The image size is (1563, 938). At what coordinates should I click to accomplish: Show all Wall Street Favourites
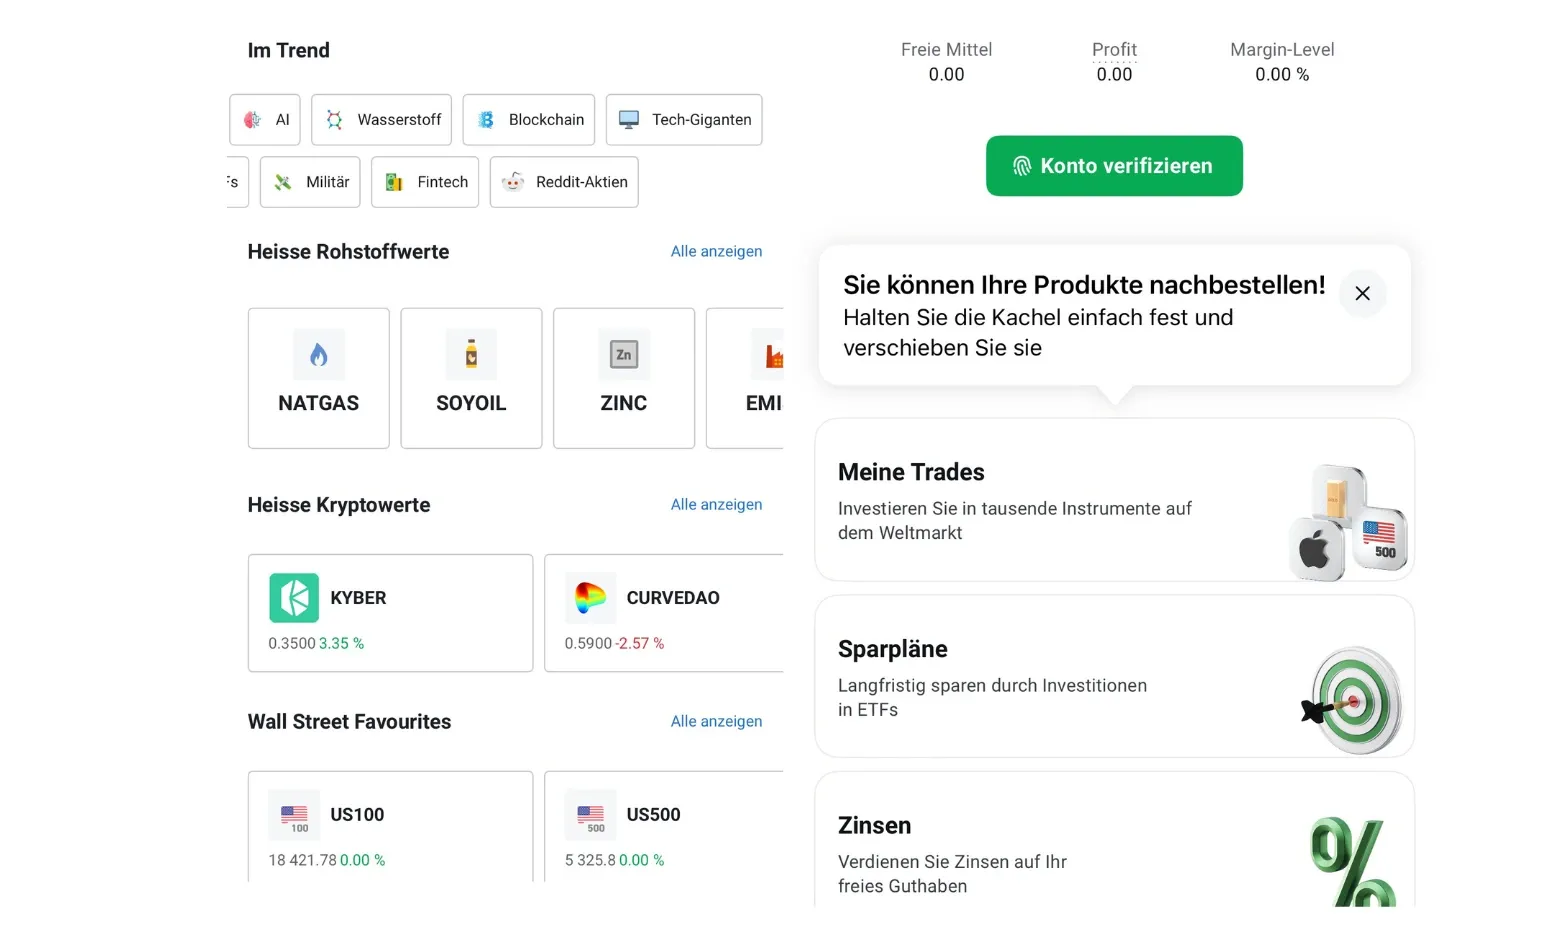[716, 721]
